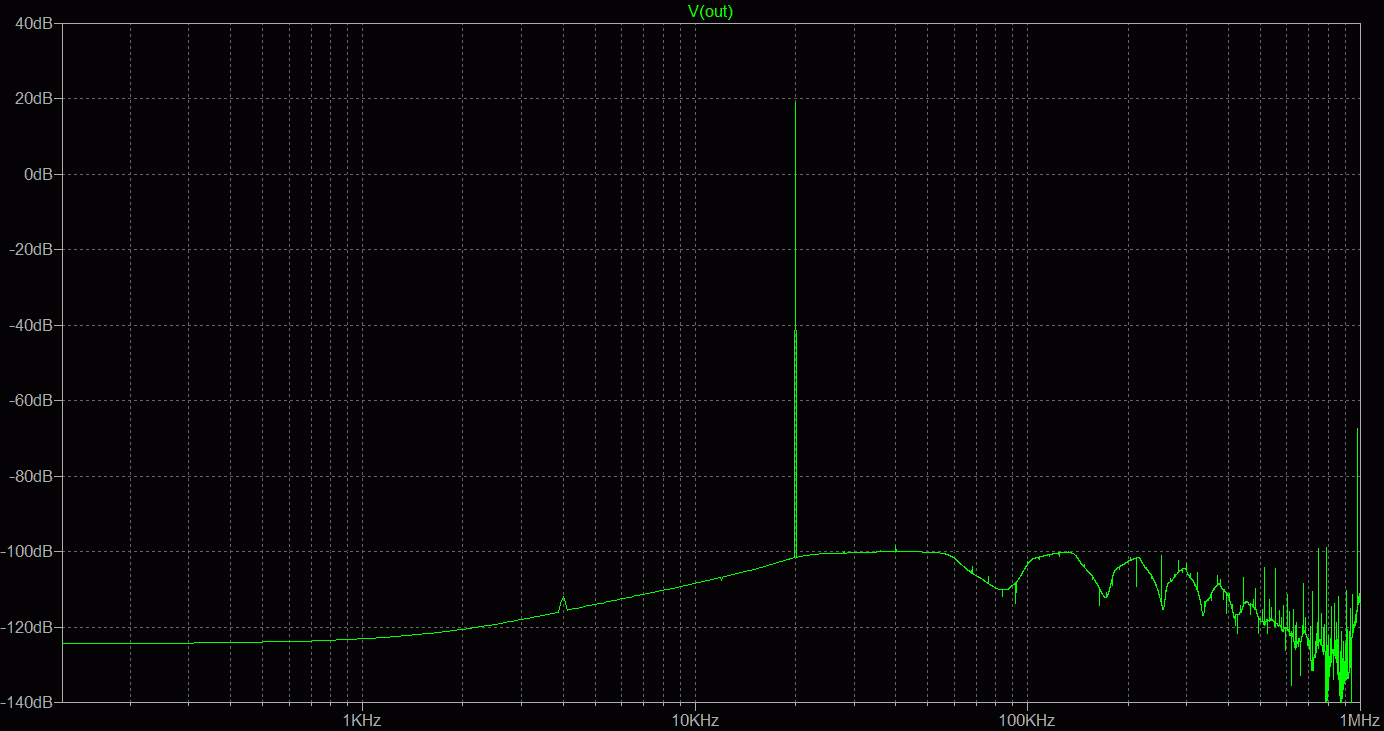Click the -40dB axis label
1384x731 pixels.
[32, 325]
